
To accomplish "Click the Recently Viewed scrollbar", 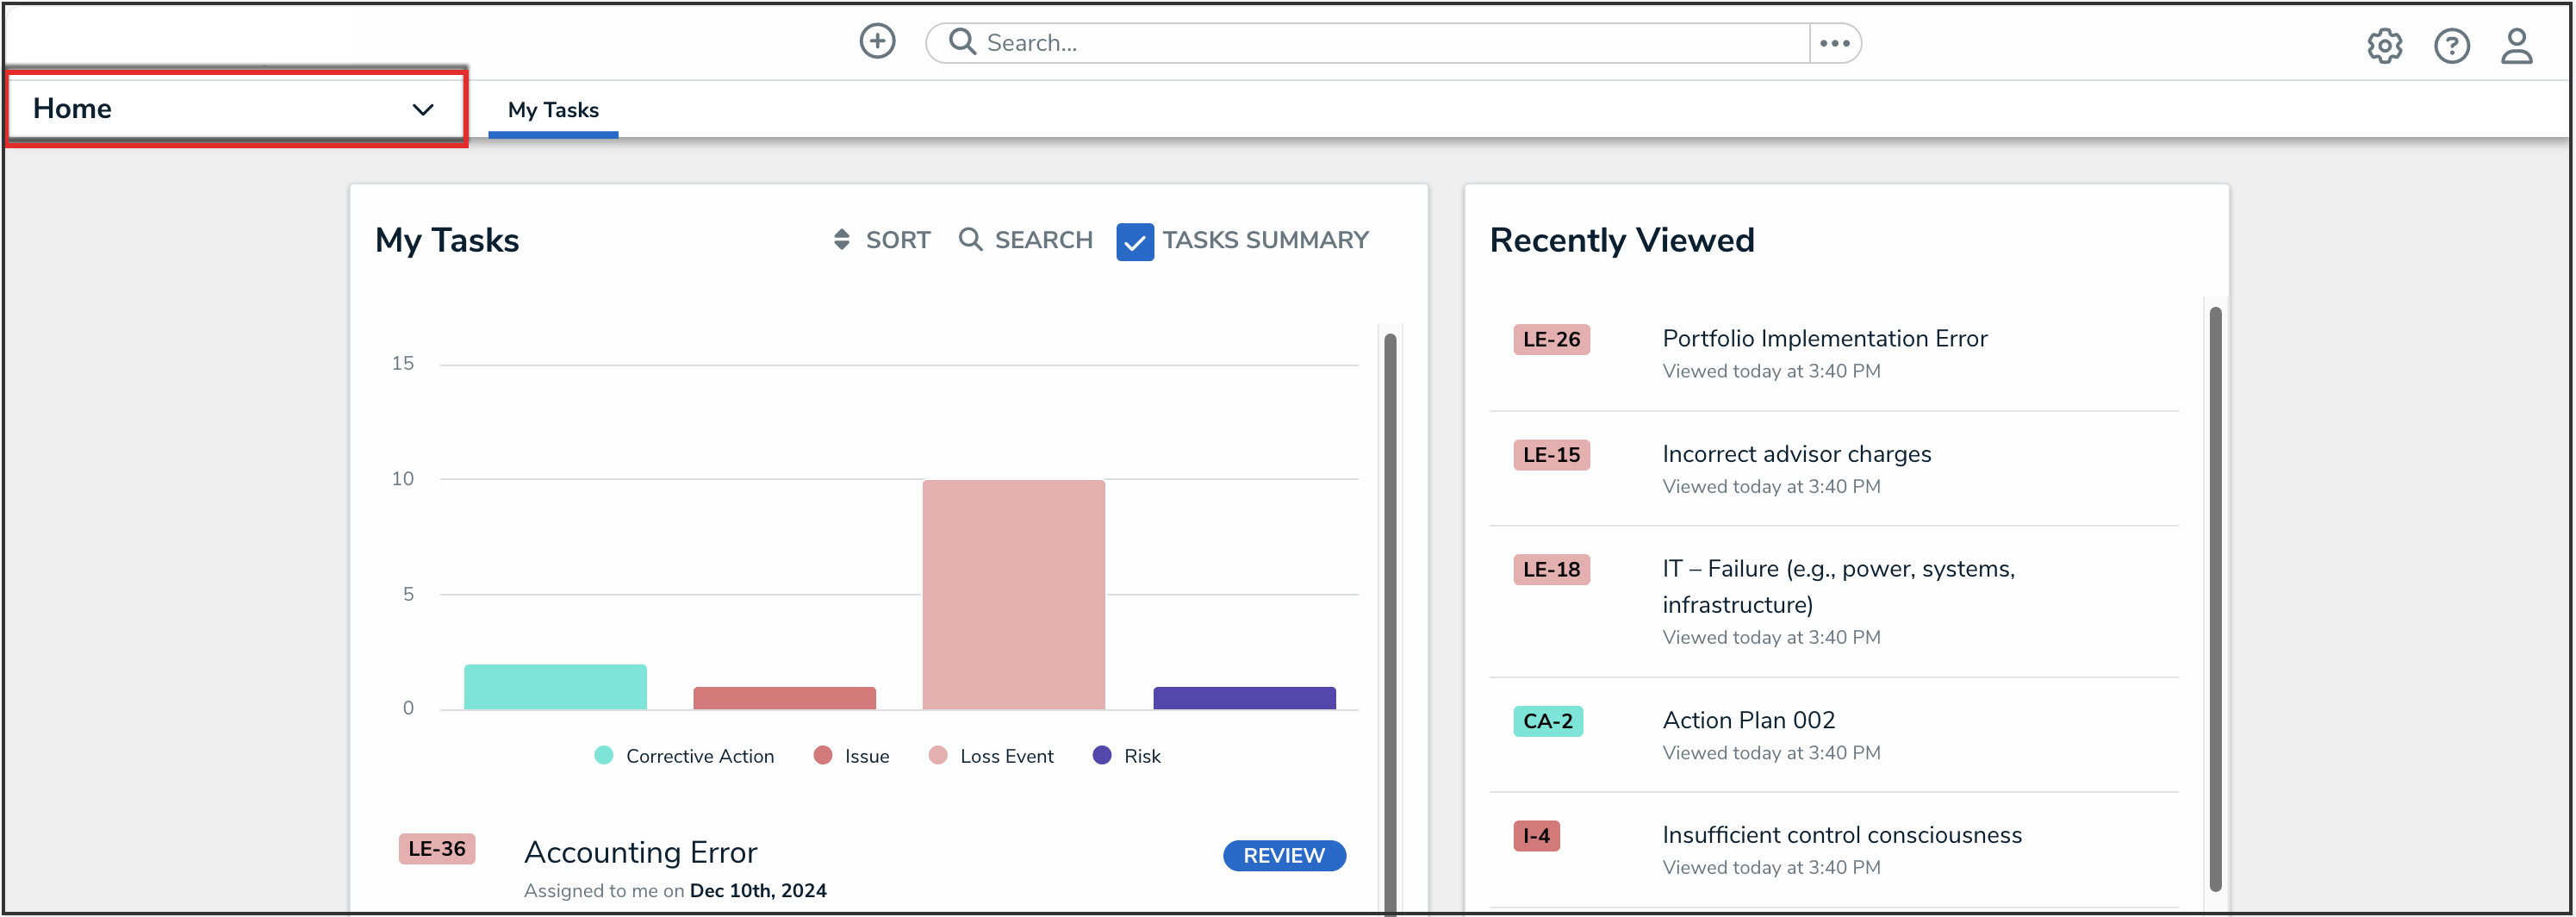I will click(2215, 598).
